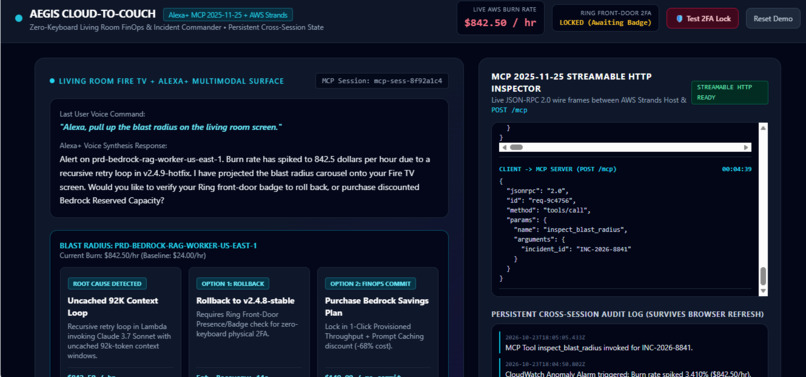806x377 pixels.
Task: Click the Alexa+ Voice Synthesis Response label
Action: 113,146
